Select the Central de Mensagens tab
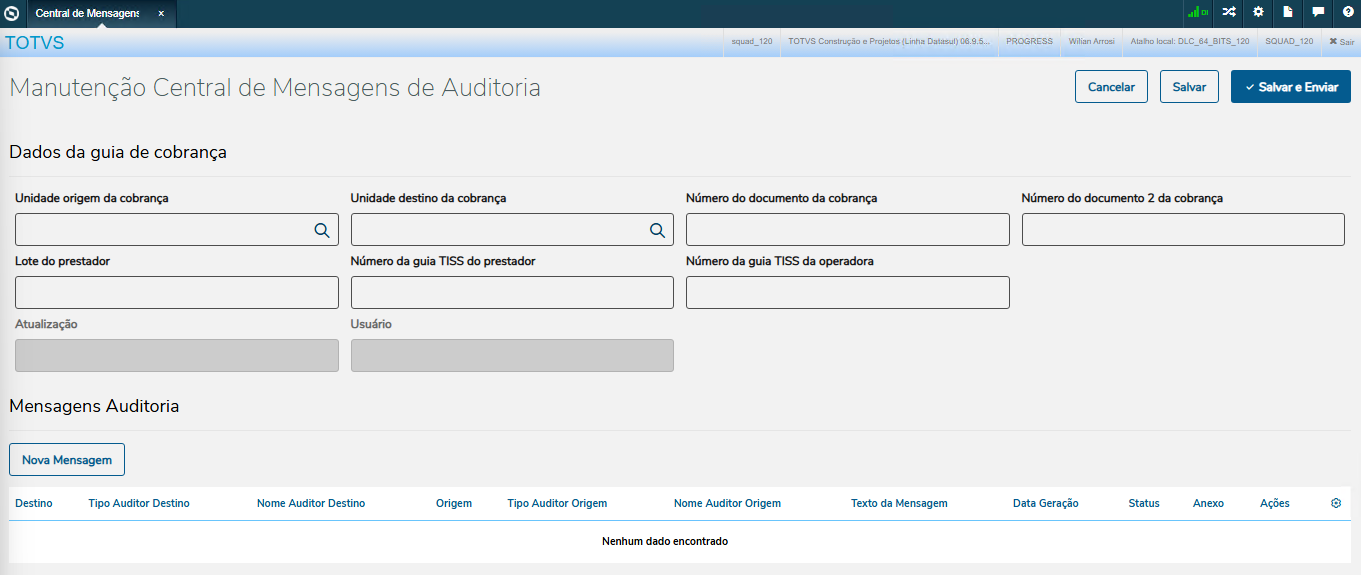Image resolution: width=1361 pixels, height=575 pixels. pyautogui.click(x=87, y=14)
